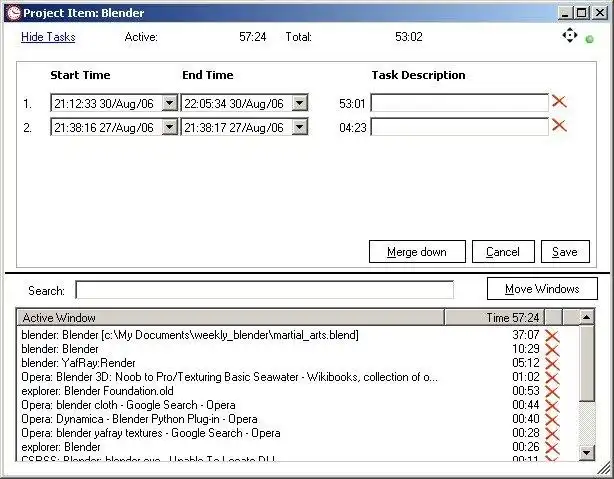
Task: Click the Merge down button
Action: click(x=417, y=251)
